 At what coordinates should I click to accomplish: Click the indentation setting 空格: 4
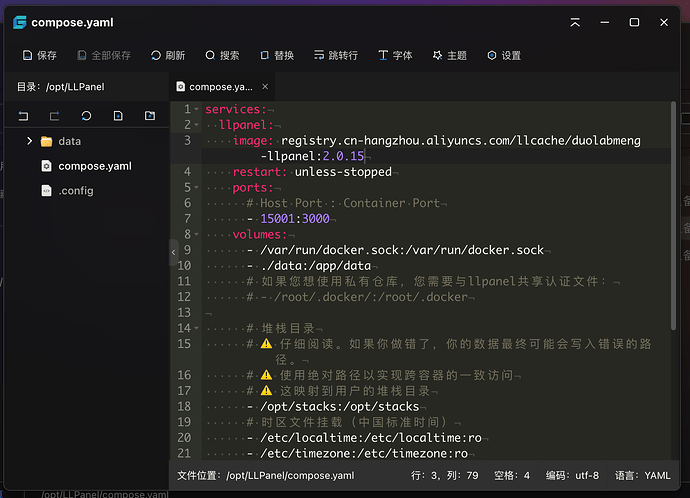[512, 476]
